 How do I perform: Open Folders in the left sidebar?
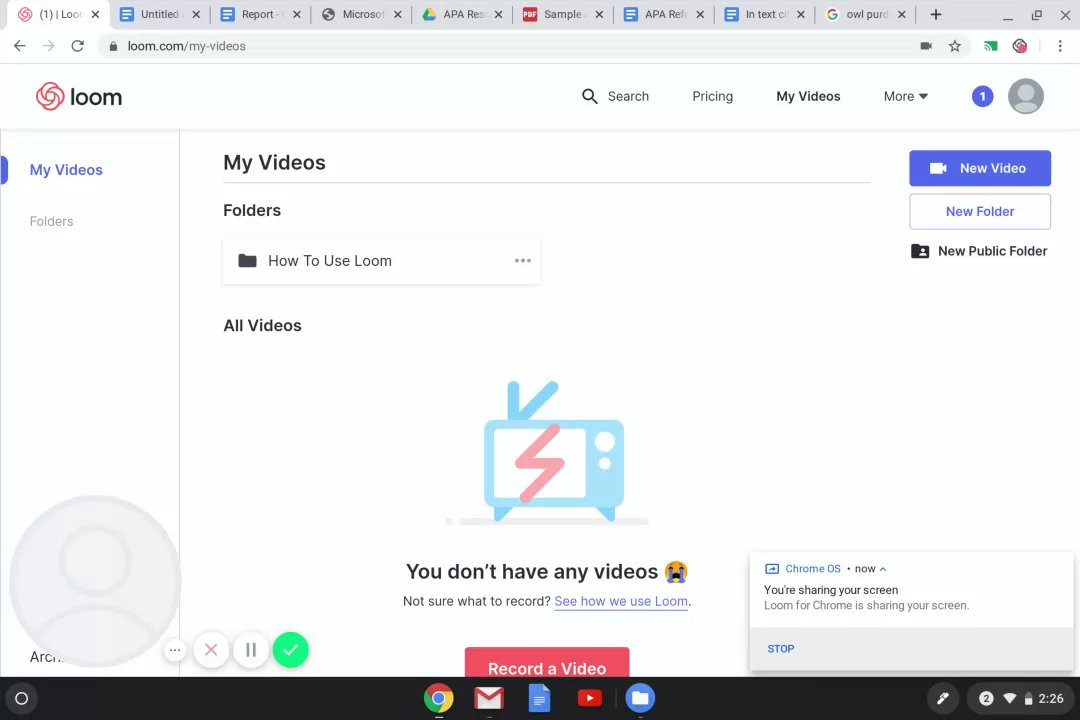[x=52, y=221]
